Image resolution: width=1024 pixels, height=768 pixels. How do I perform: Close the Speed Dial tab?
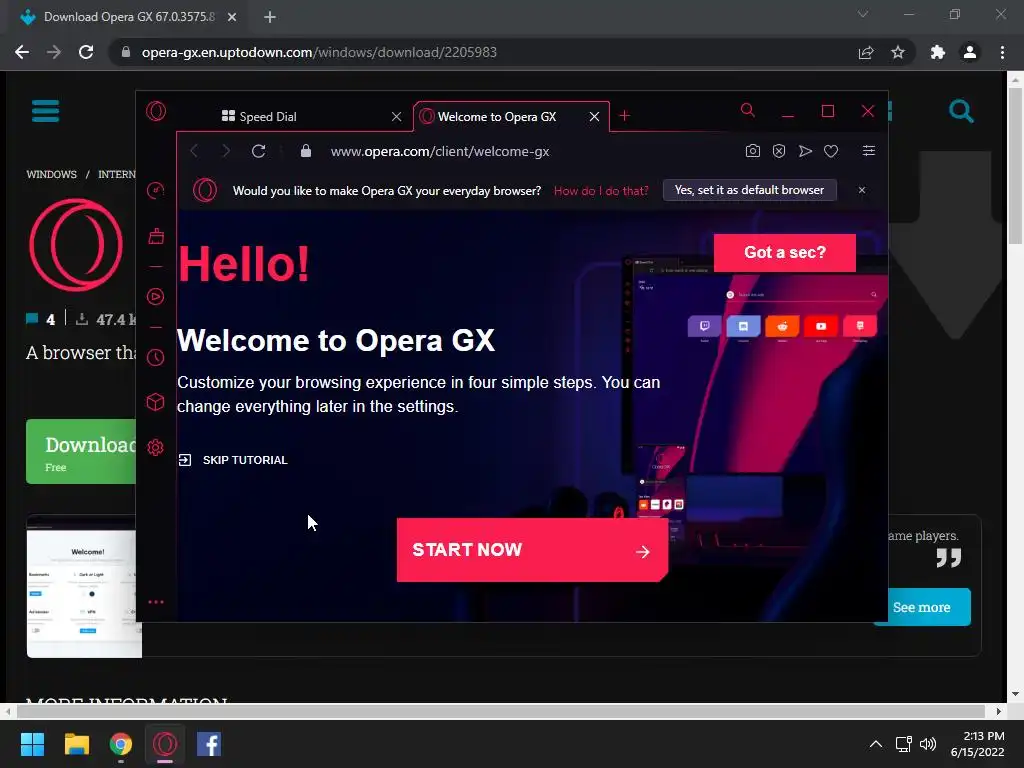click(396, 116)
